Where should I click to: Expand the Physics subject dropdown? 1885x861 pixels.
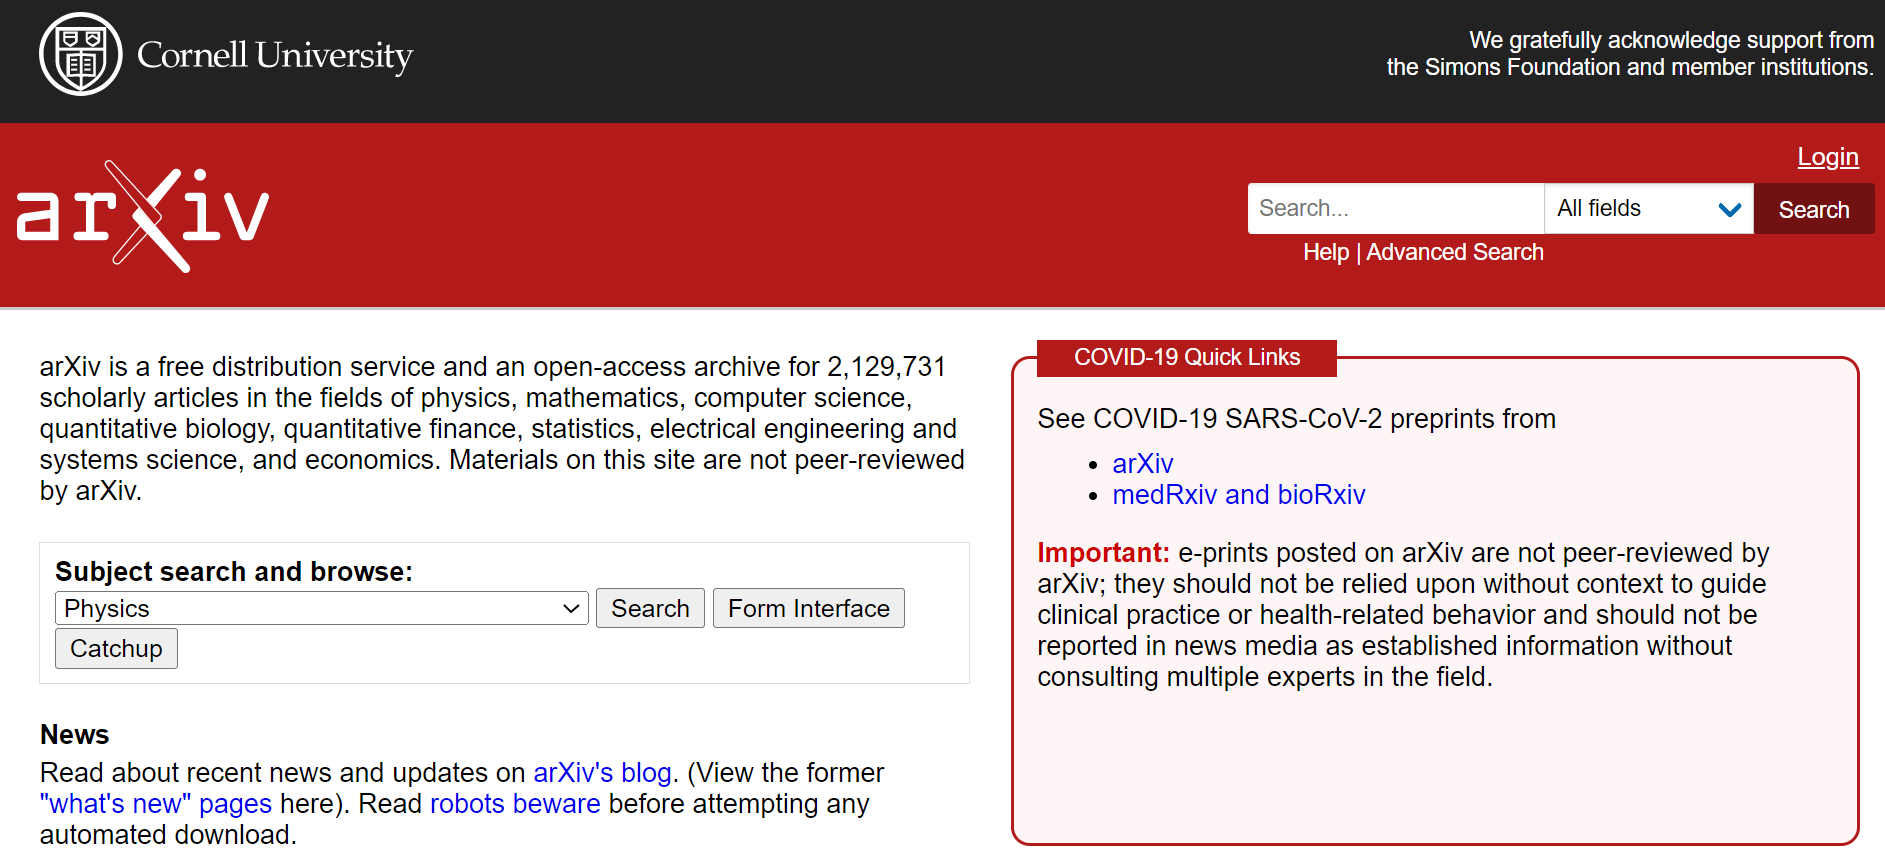coord(322,608)
